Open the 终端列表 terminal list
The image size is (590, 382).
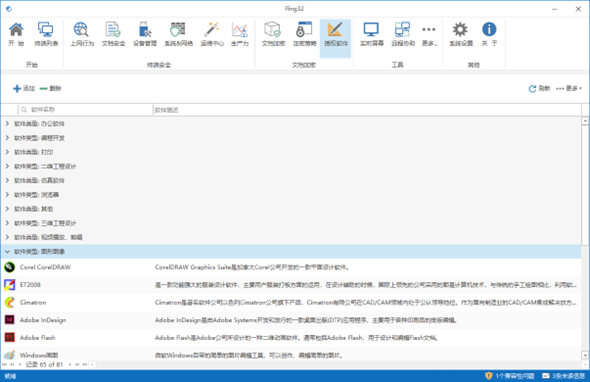coord(46,35)
